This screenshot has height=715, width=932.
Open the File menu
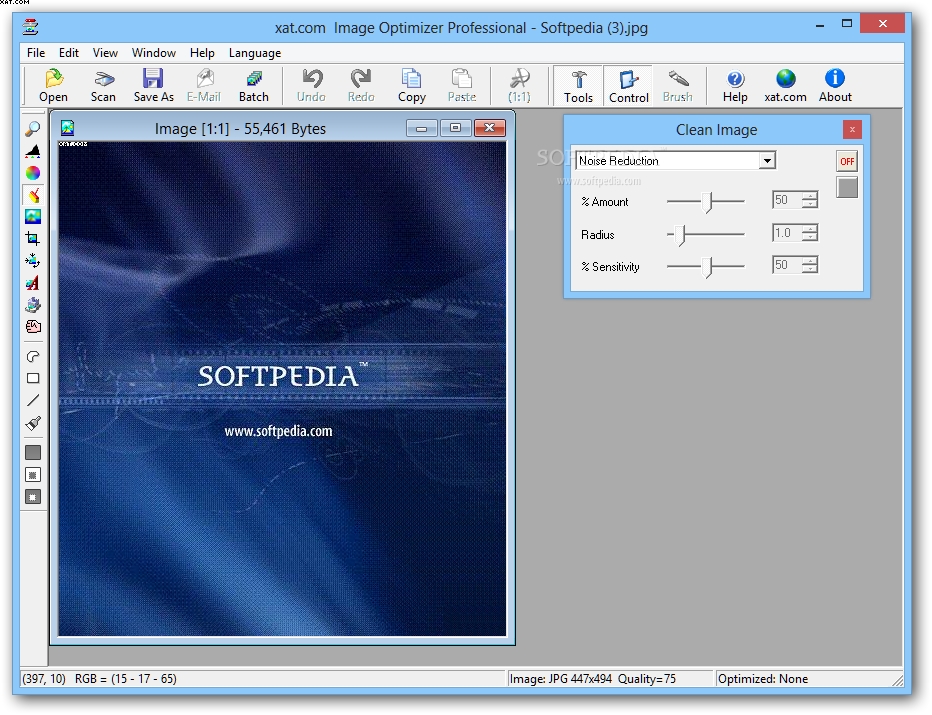point(36,53)
